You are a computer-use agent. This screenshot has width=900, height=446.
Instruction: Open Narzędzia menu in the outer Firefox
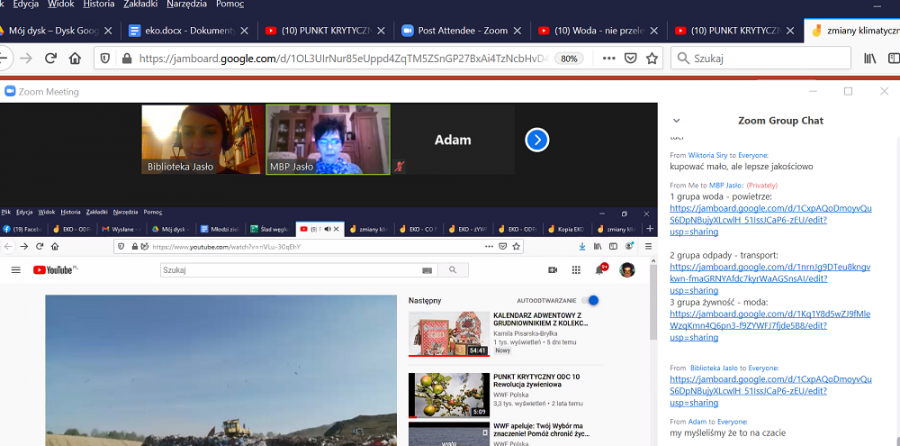187,5
